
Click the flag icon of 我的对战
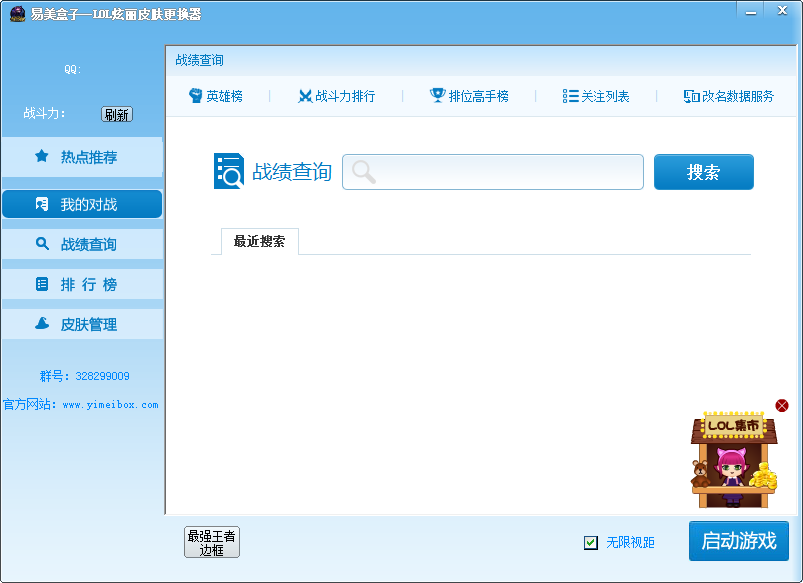42,204
